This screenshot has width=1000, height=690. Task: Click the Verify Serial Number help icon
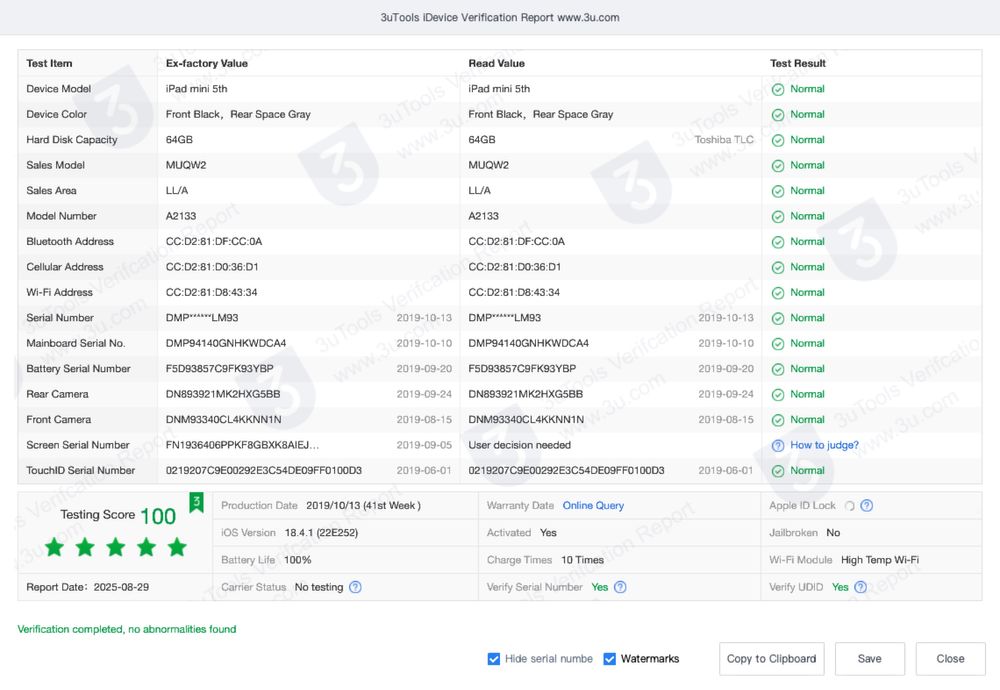click(x=620, y=587)
